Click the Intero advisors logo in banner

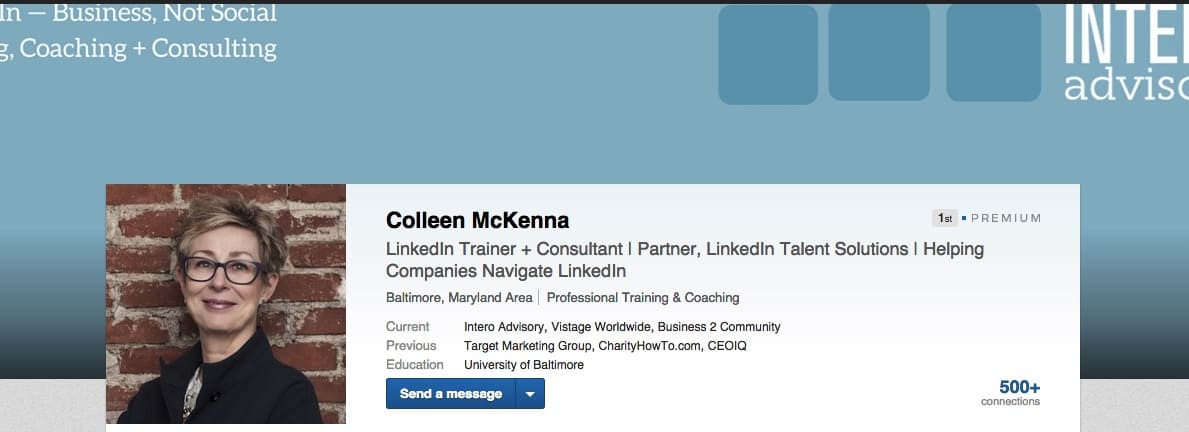click(1127, 55)
